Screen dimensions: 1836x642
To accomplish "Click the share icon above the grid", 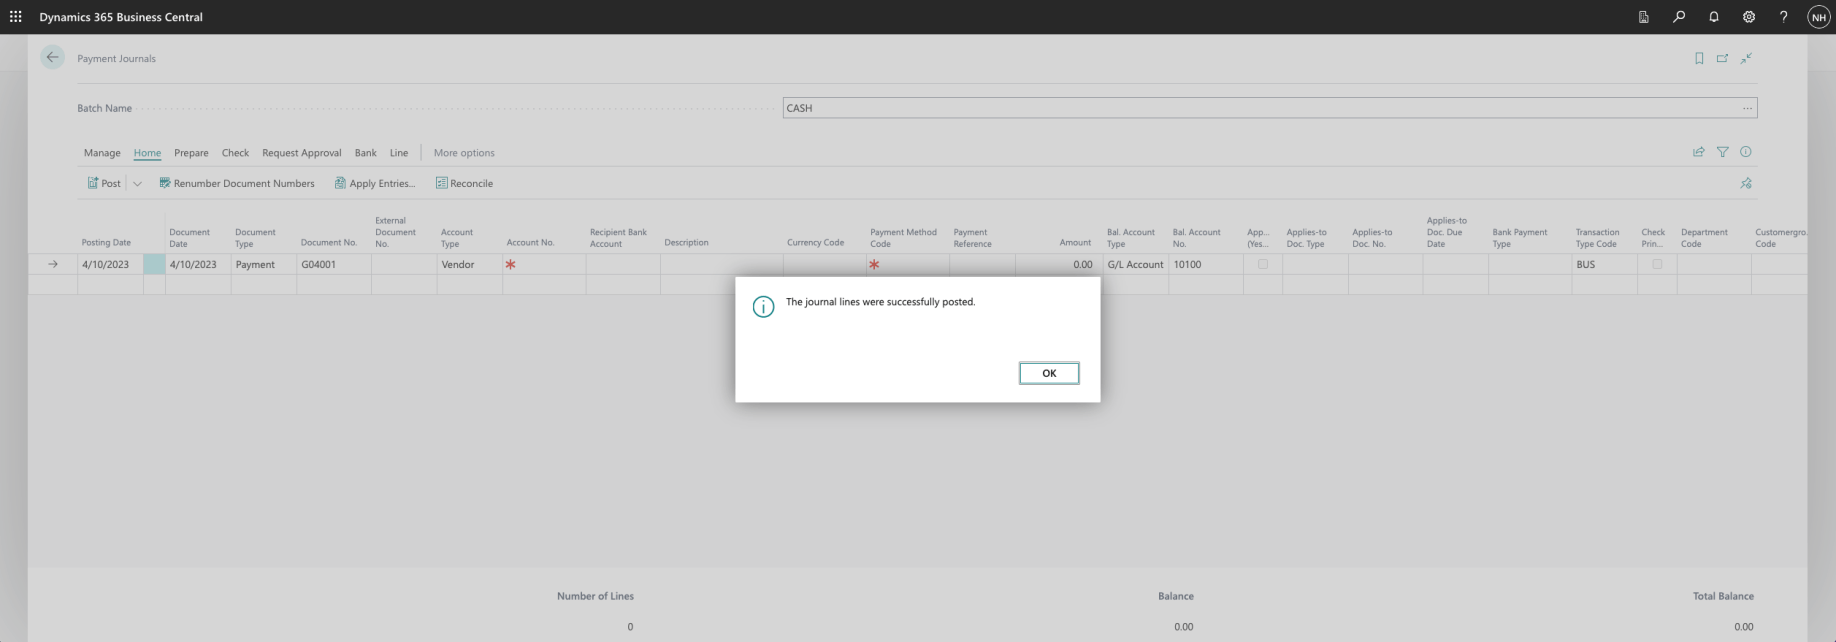I will (x=1698, y=152).
